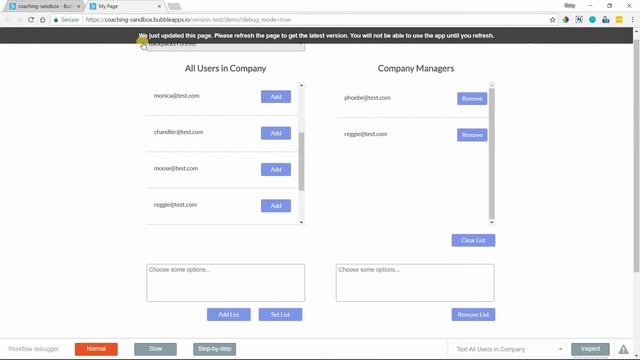
Task: Go to the browser home page icon
Action: click(42, 20)
